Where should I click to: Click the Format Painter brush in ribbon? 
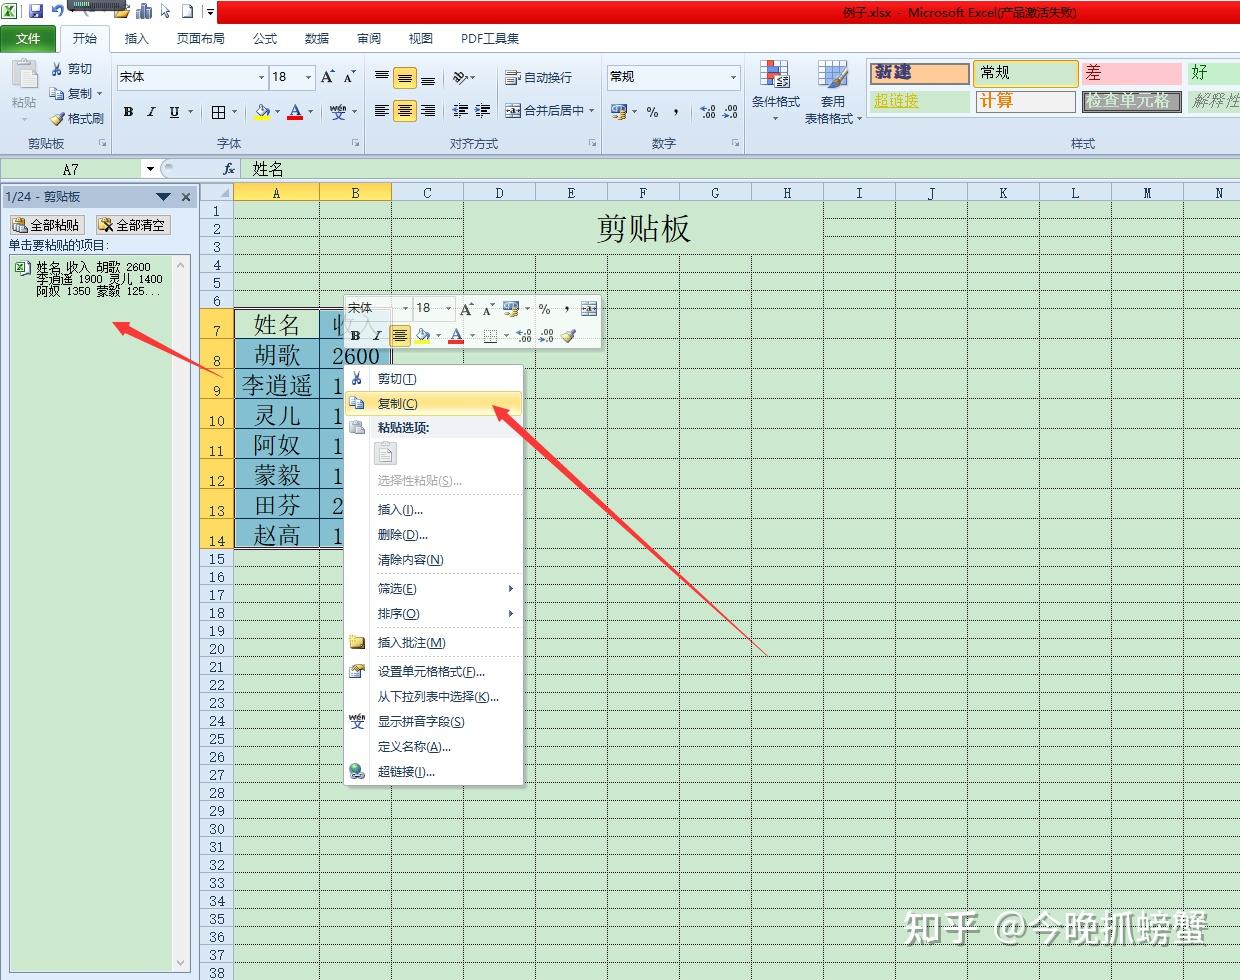[58, 118]
